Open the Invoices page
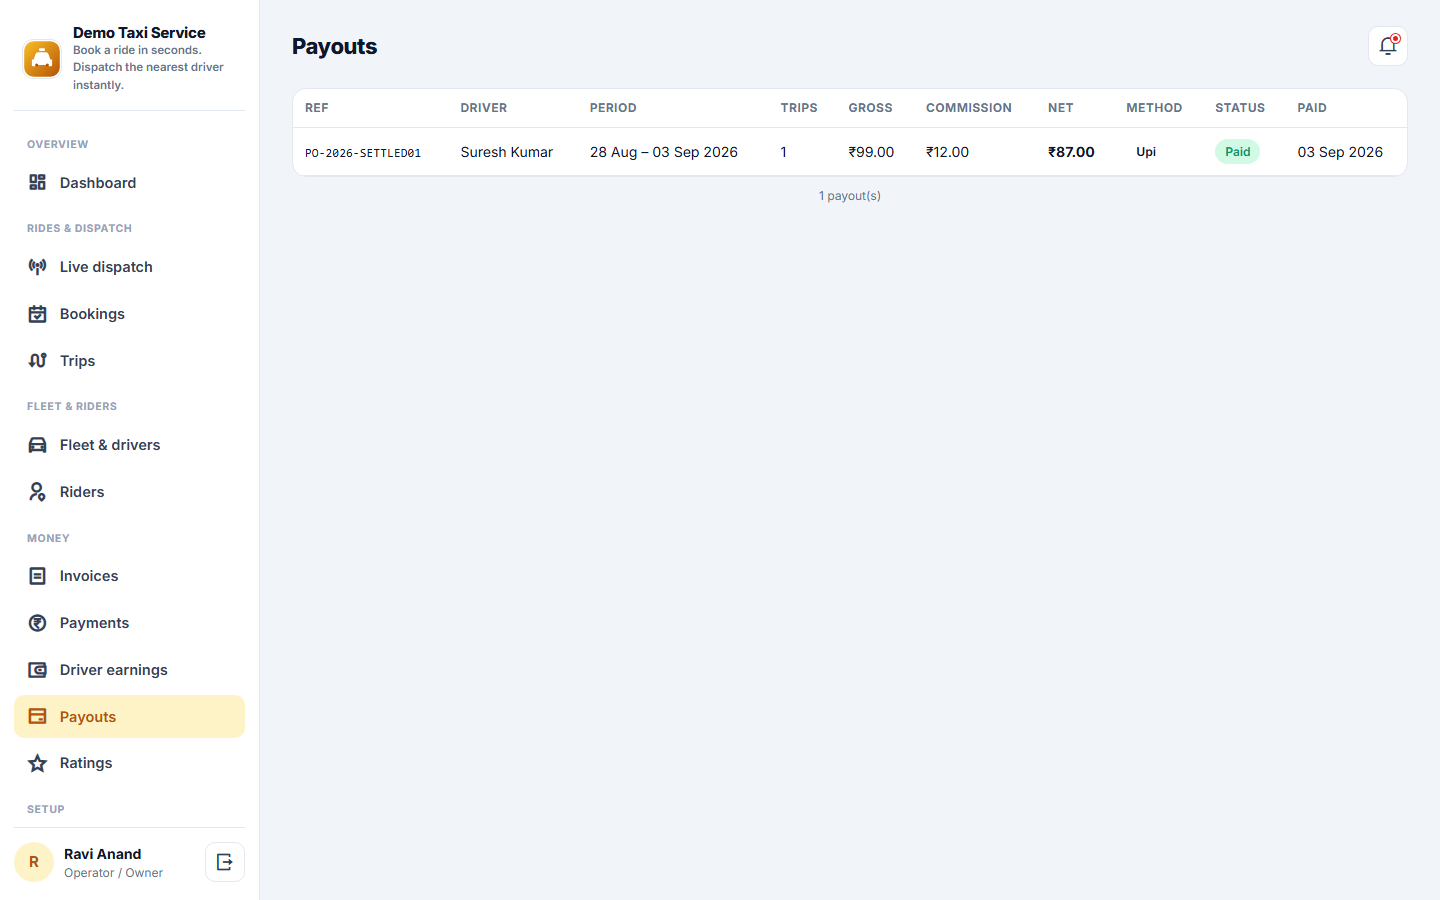This screenshot has width=1440, height=900. pos(129,575)
